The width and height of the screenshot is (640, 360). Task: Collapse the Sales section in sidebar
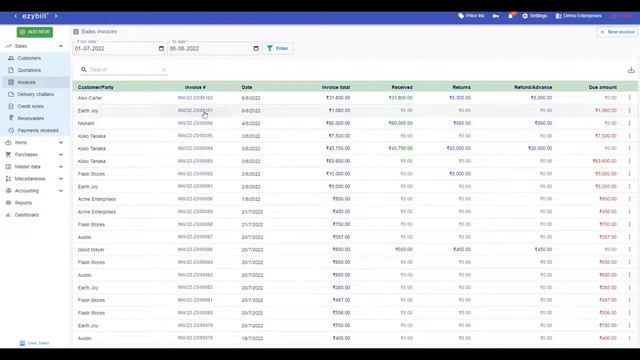pyautogui.click(x=61, y=46)
